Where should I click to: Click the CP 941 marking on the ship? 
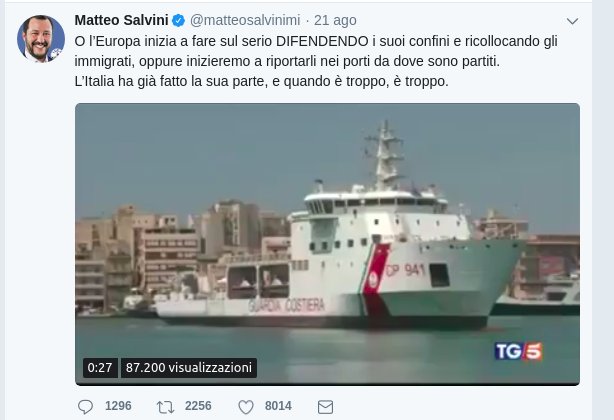(405, 270)
